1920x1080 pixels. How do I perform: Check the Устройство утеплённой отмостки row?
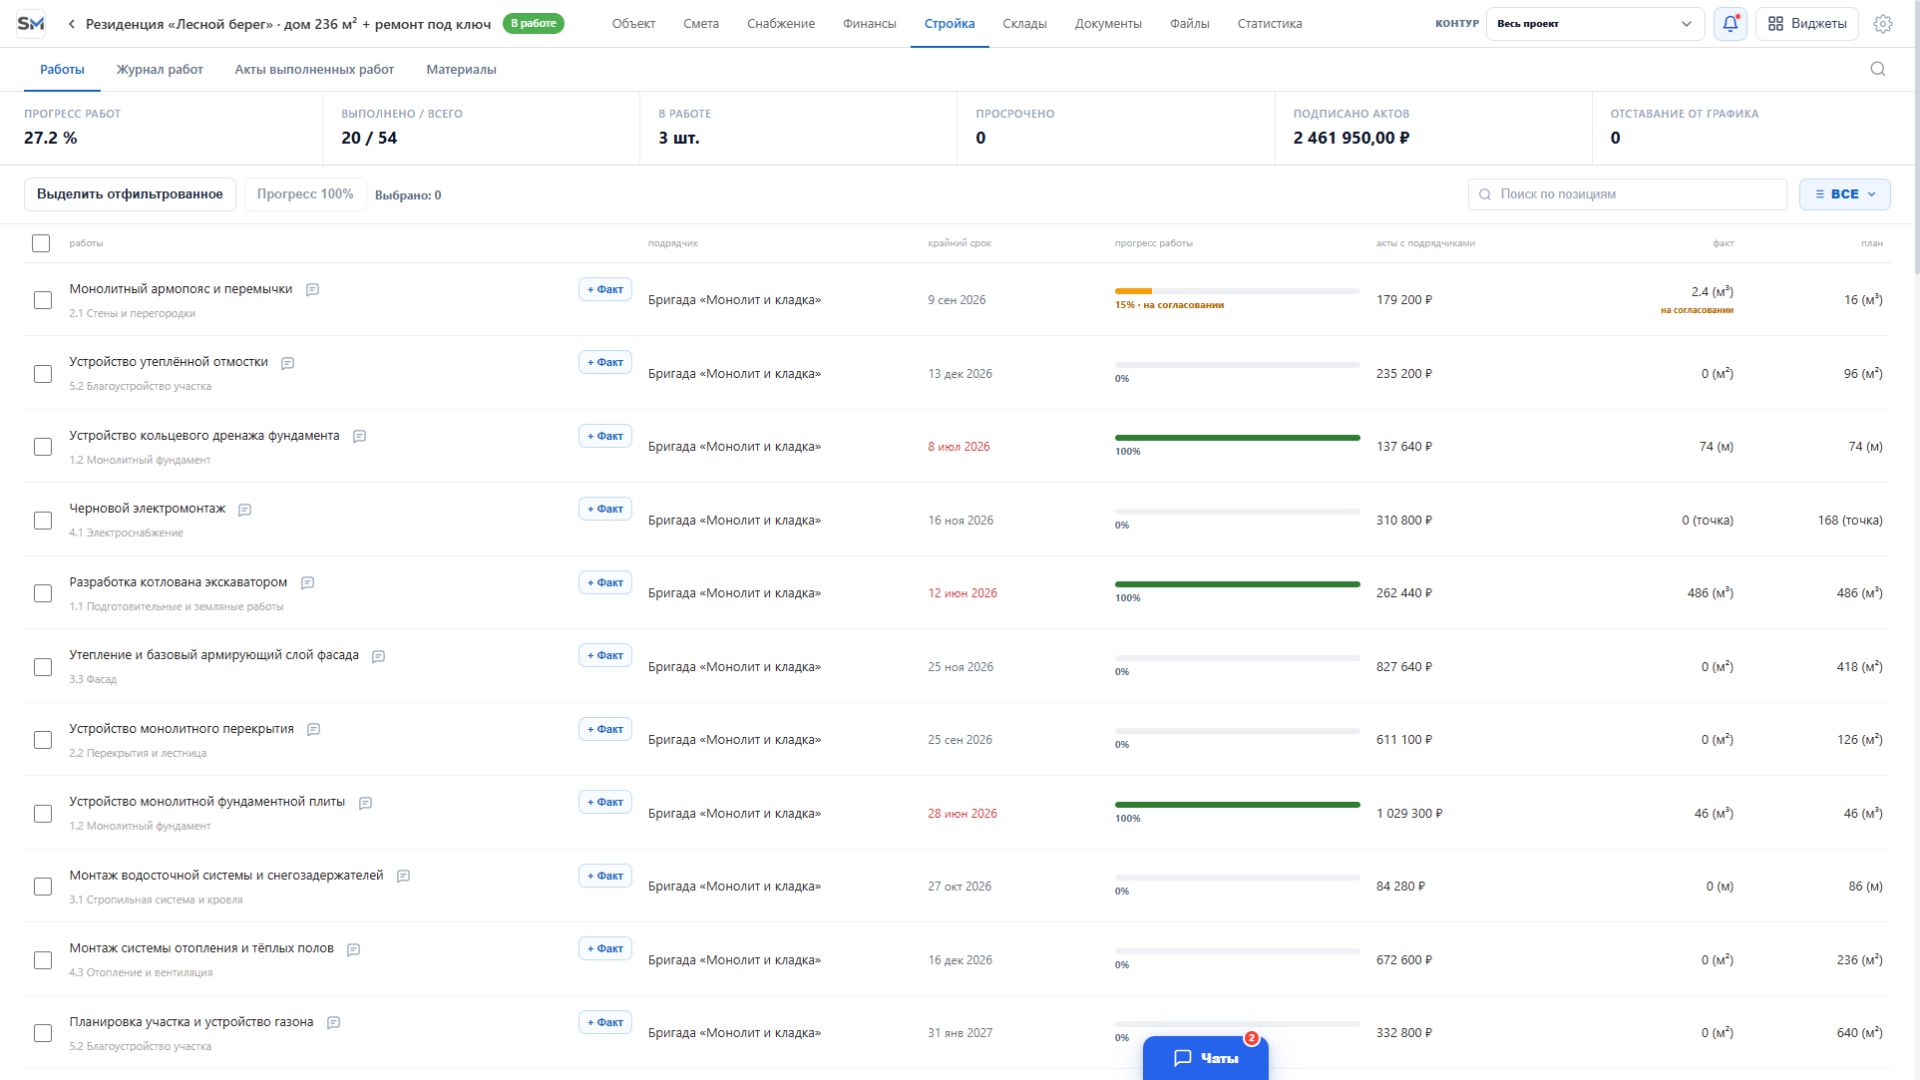(x=43, y=374)
